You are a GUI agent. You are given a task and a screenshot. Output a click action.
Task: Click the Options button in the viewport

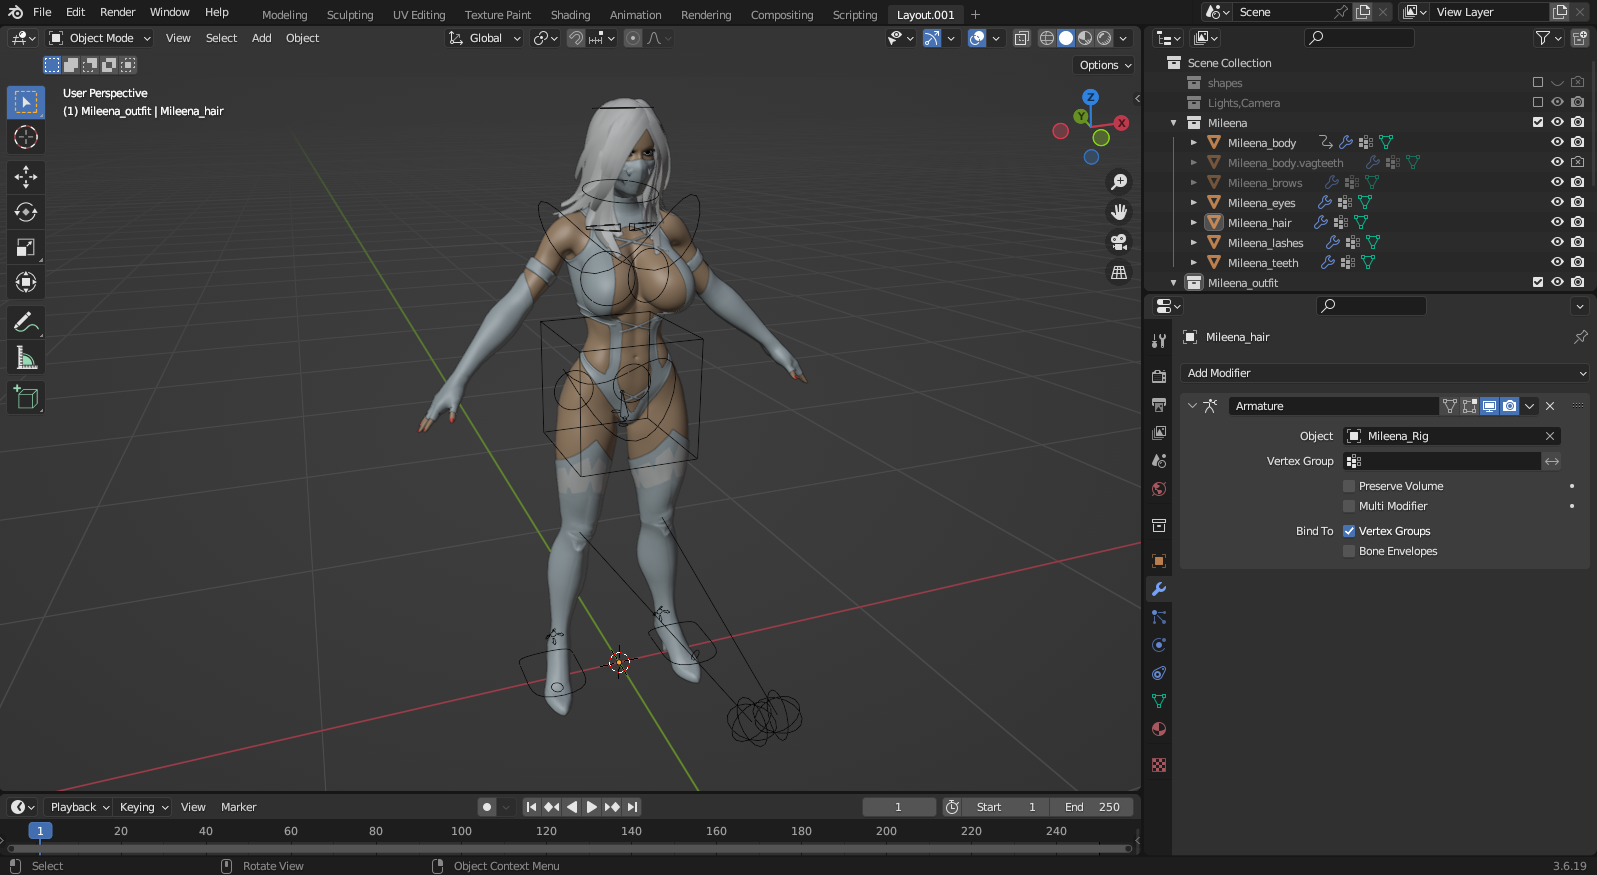(1104, 65)
